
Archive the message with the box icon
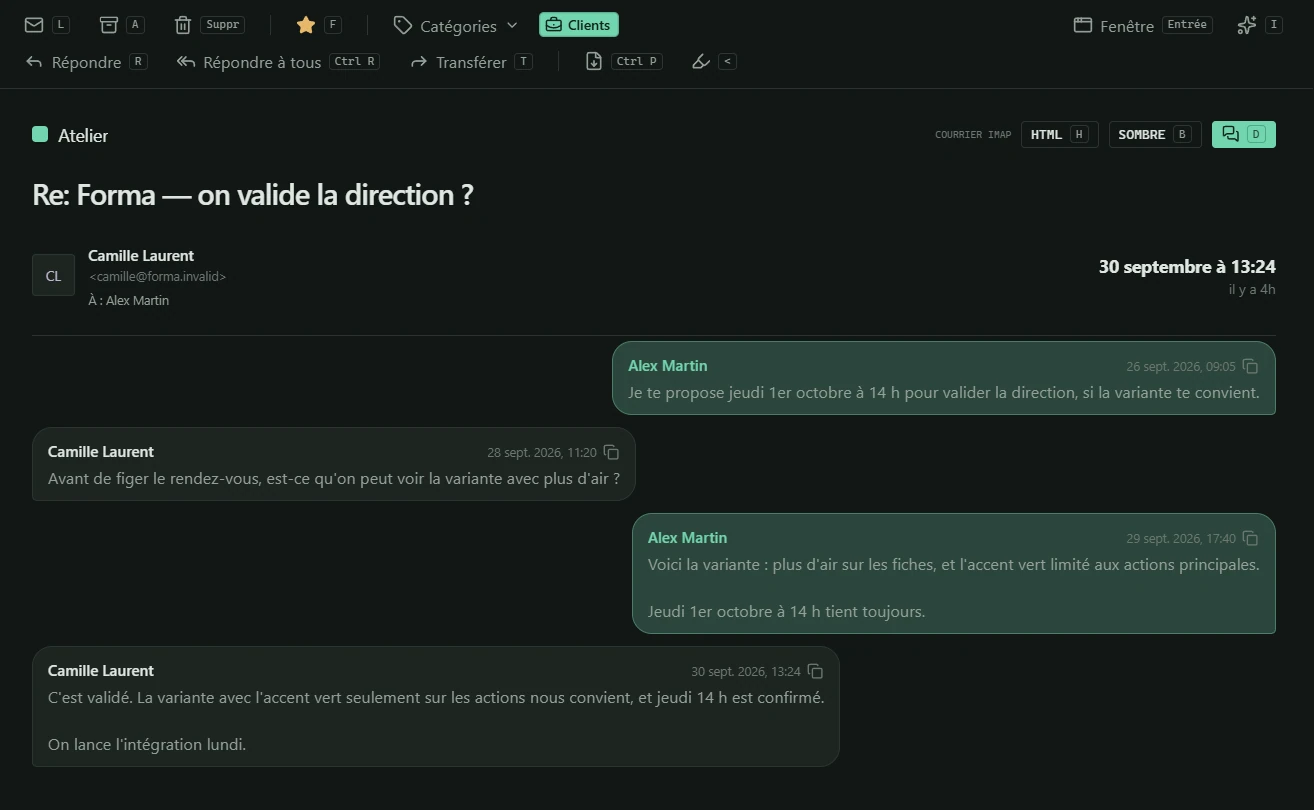coord(109,25)
